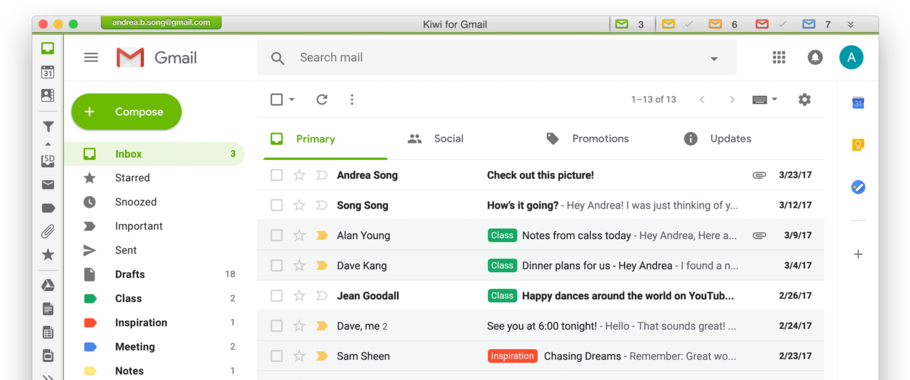
Task: Switch to the Updates tab
Action: pyautogui.click(x=717, y=139)
